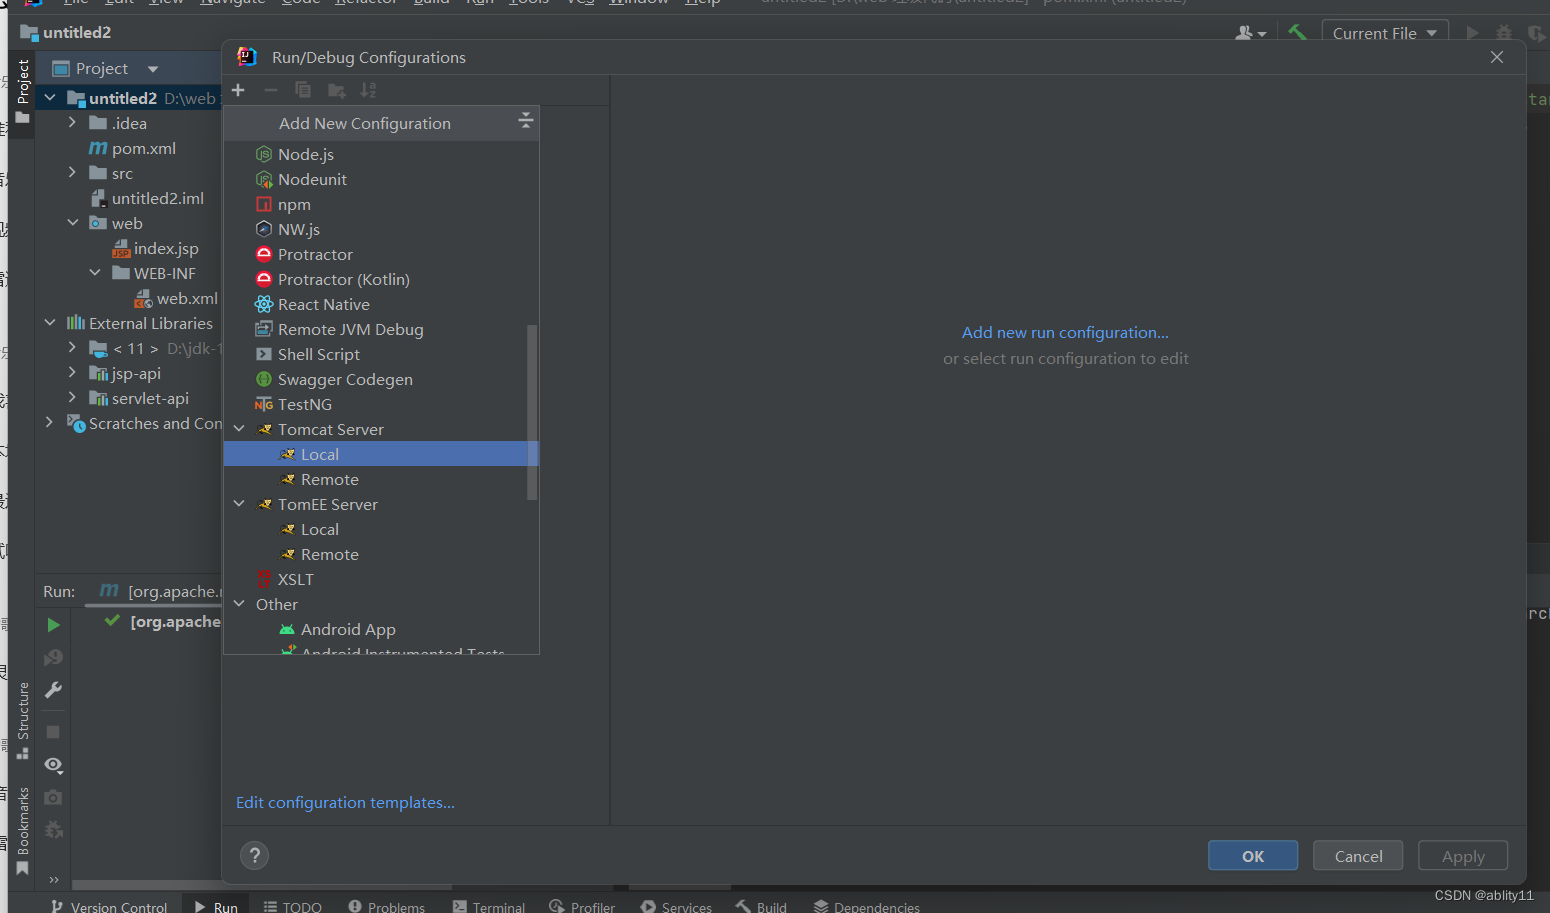
Task: Open the Dependencies tool window tab
Action: coord(866,906)
